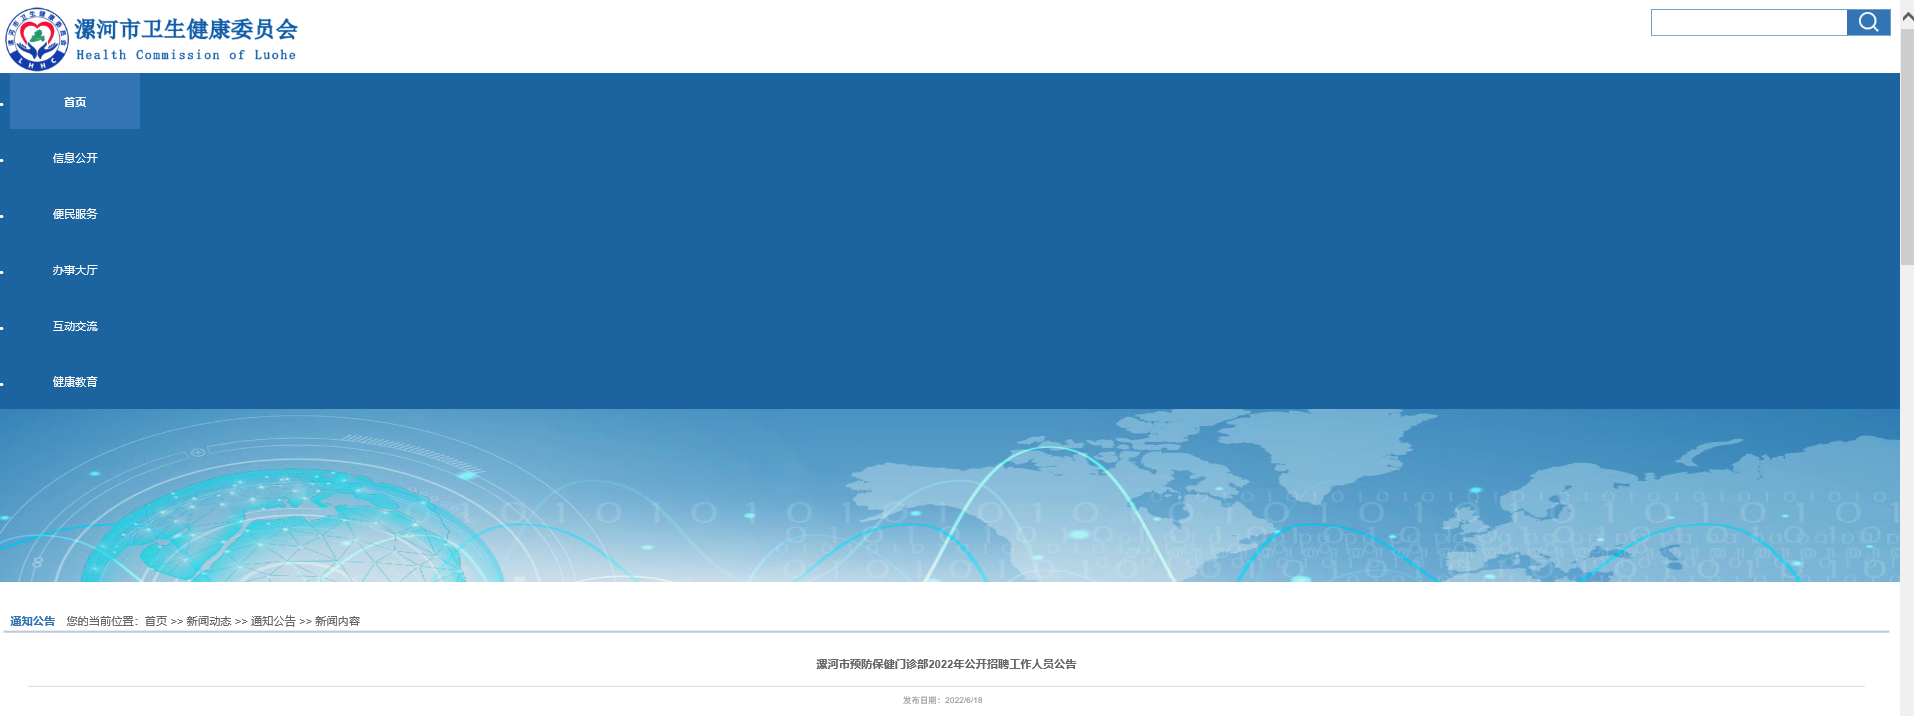Click the 通知公告 breadcrumb link

click(273, 621)
